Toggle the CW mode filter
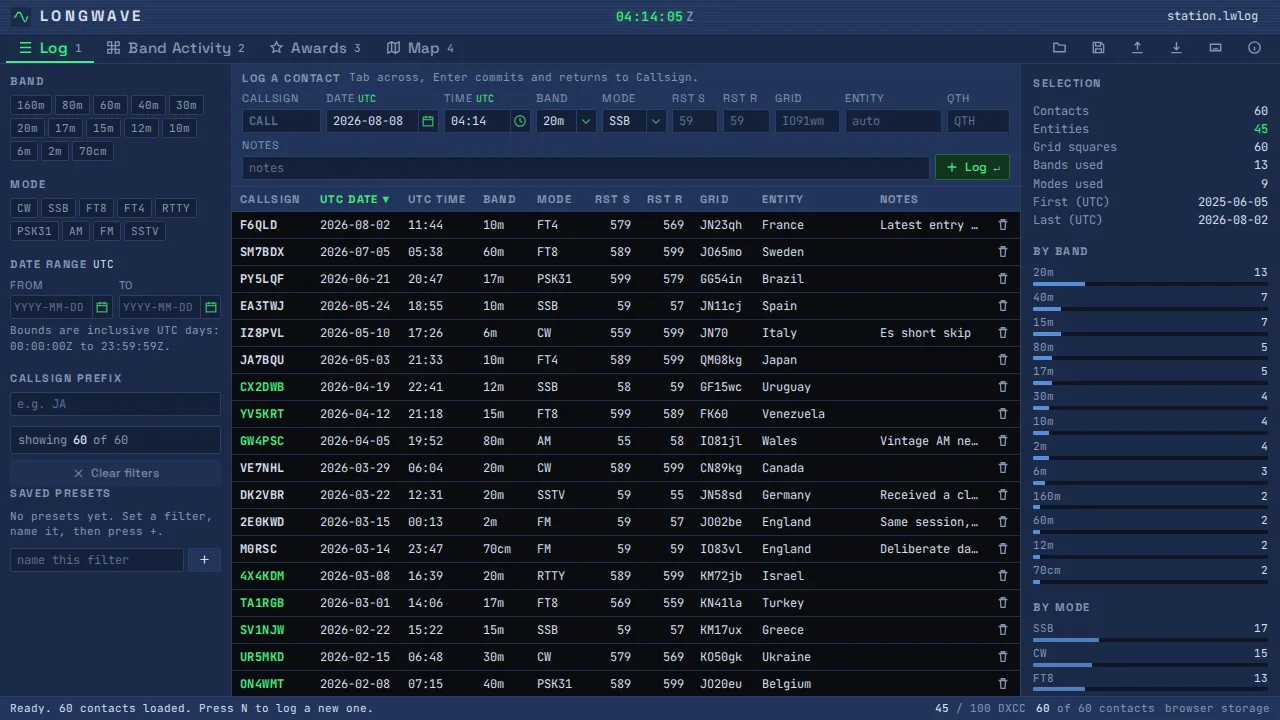The height and width of the screenshot is (720, 1280). click(x=24, y=208)
